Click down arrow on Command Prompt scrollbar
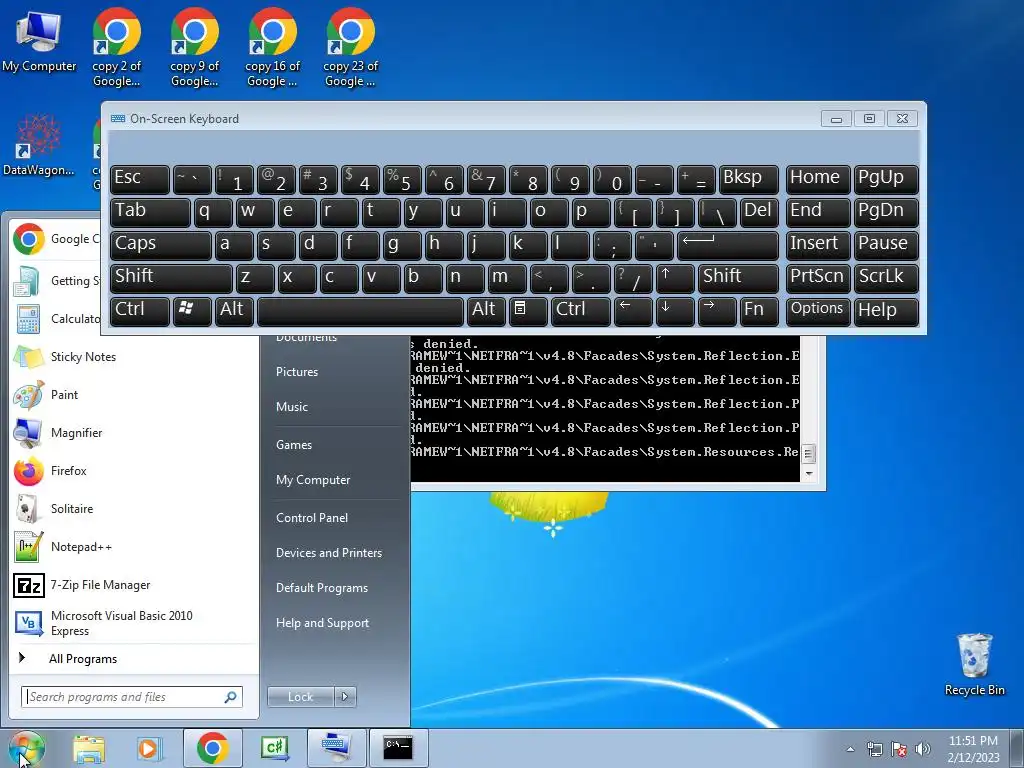1024x768 pixels. point(809,473)
